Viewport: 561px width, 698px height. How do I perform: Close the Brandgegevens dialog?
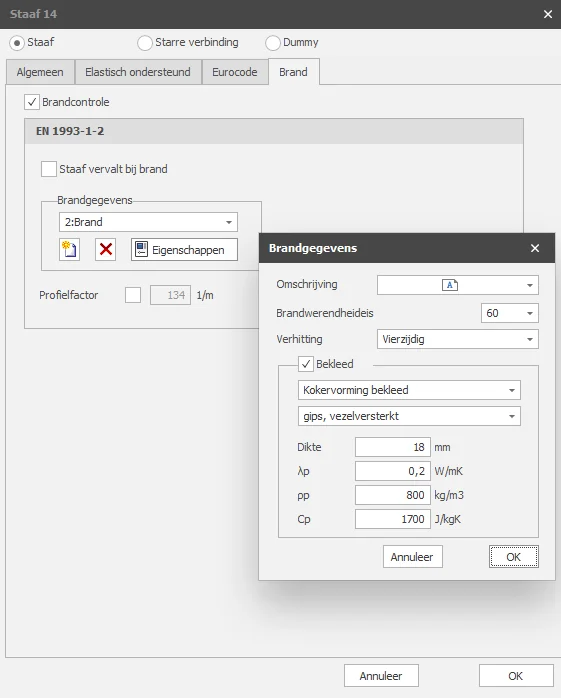(x=535, y=248)
